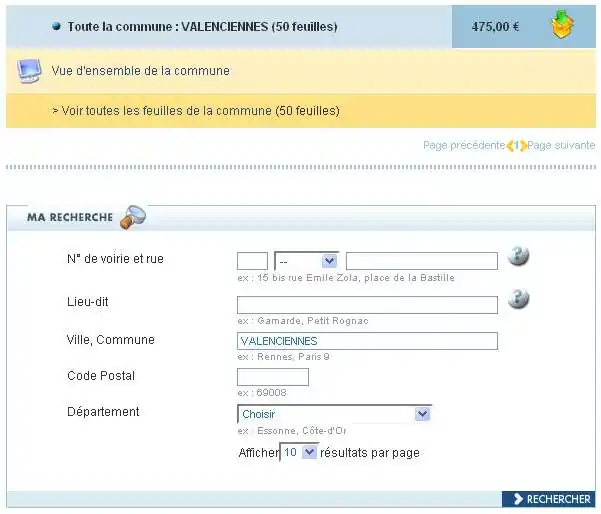This screenshot has height=514, width=601.
Task: Click the street name input field
Action: [421, 261]
